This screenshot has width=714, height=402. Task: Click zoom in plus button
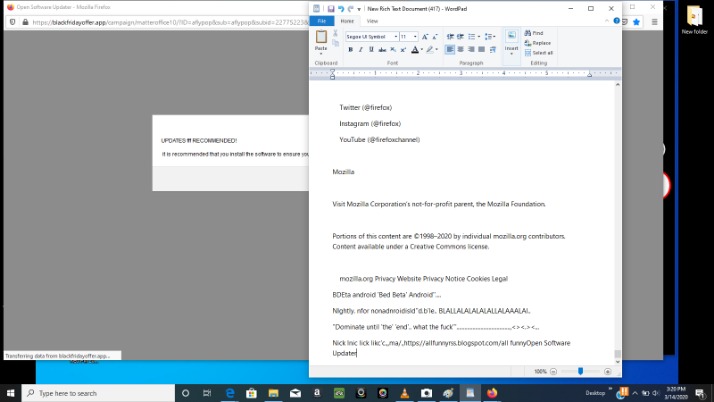(607, 371)
